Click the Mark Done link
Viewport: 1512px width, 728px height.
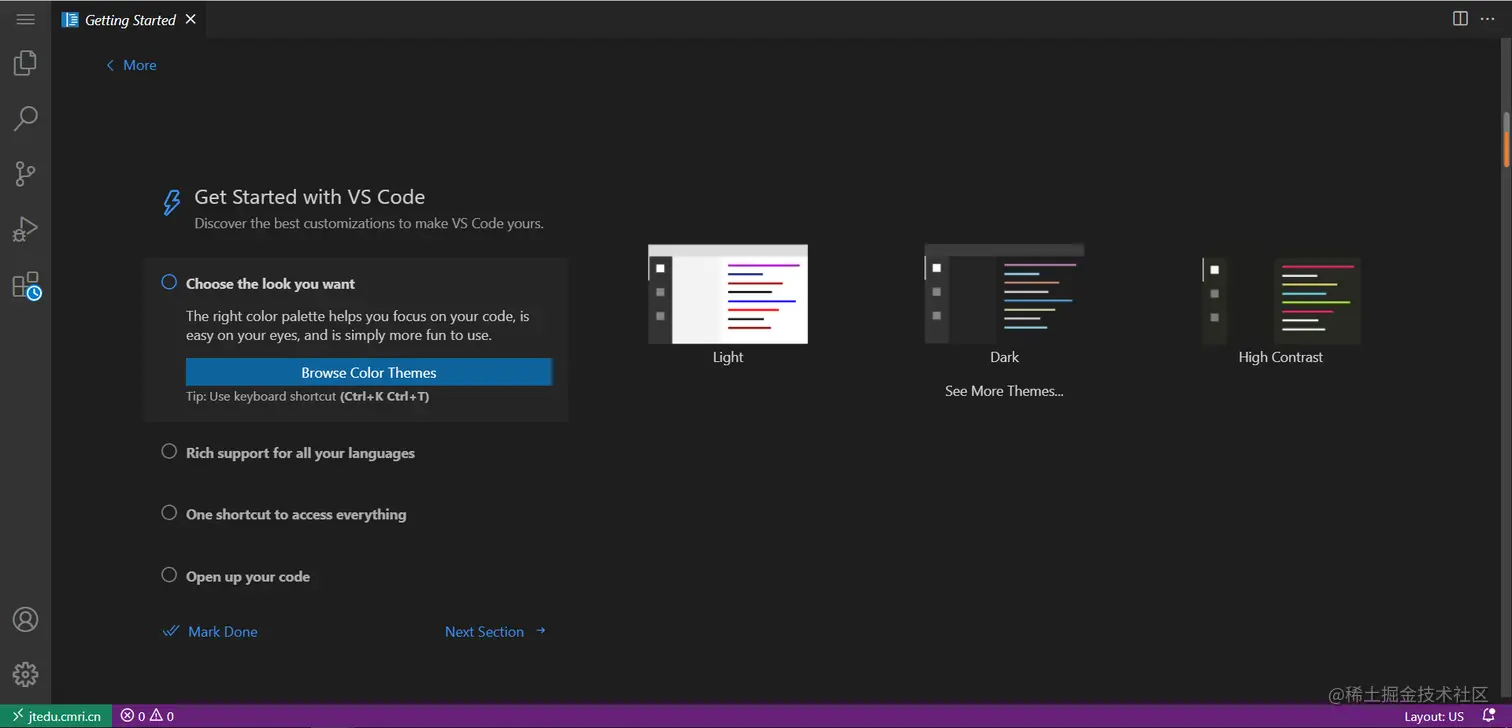point(211,632)
